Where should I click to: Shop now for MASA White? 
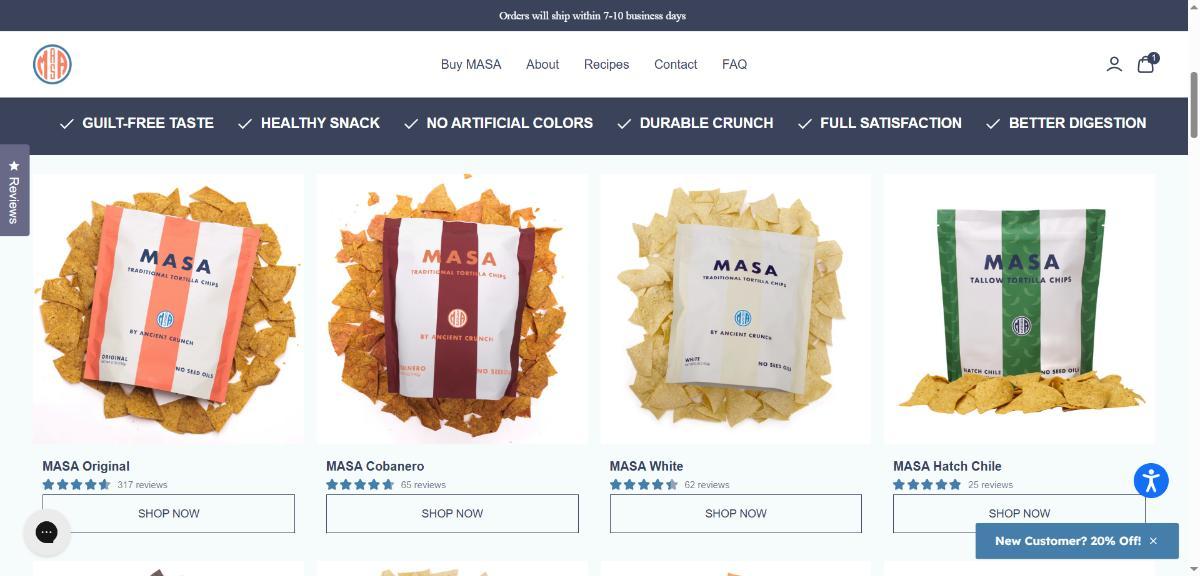tap(736, 513)
